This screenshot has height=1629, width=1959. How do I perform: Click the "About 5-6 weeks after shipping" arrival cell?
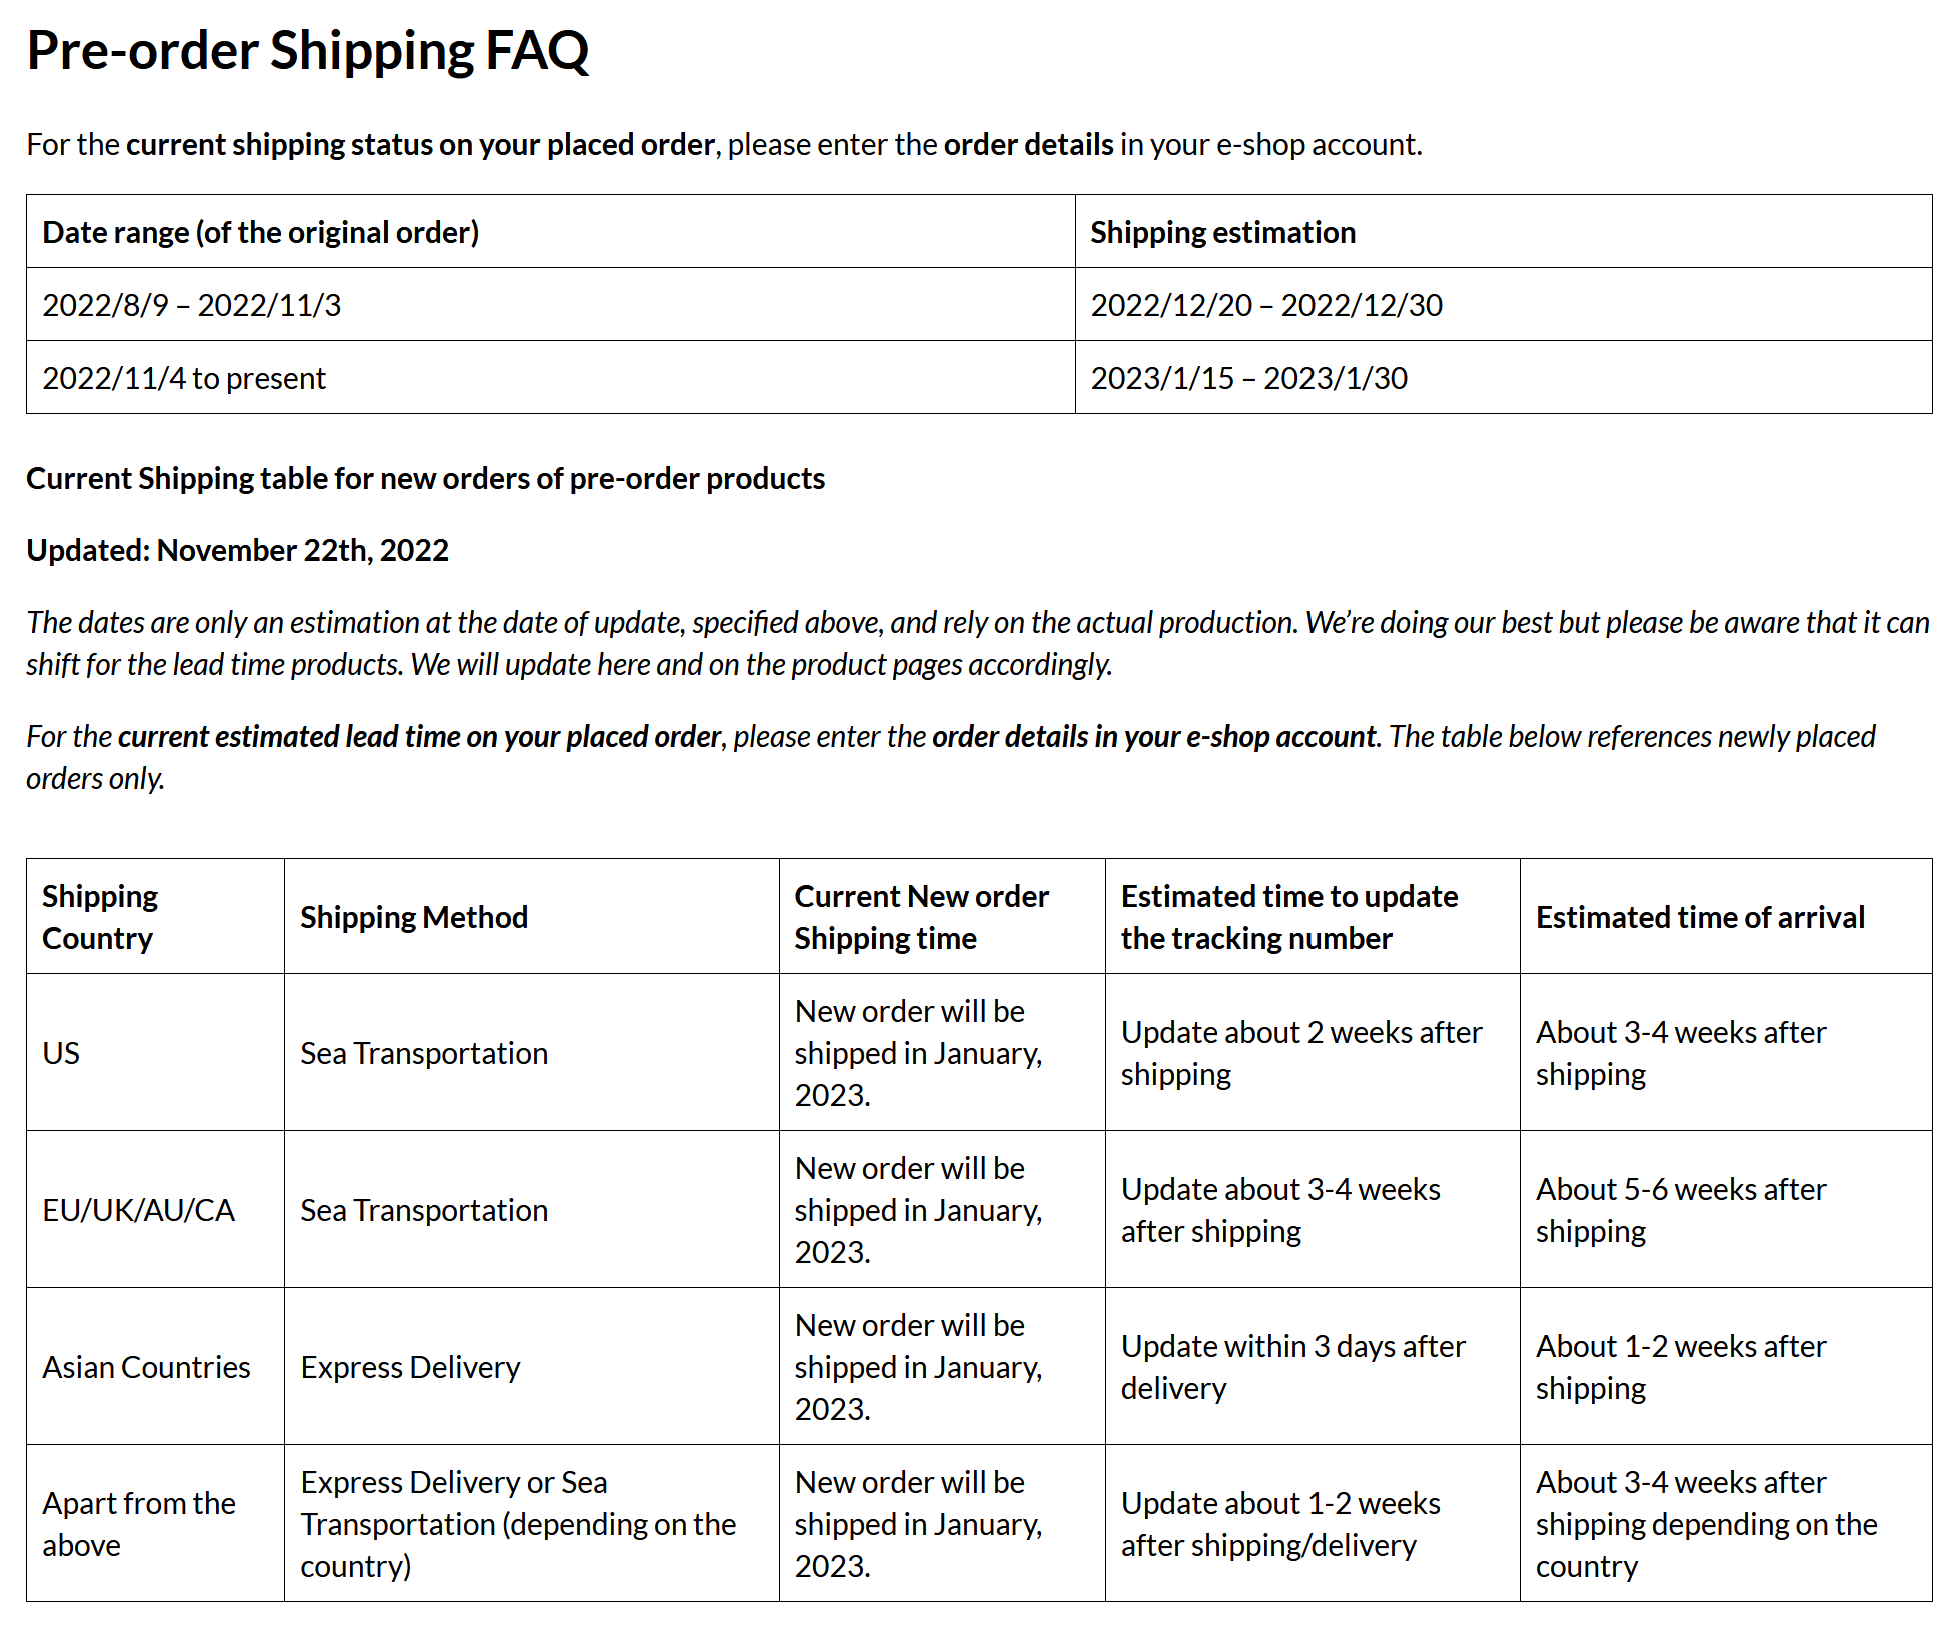click(x=1680, y=1210)
